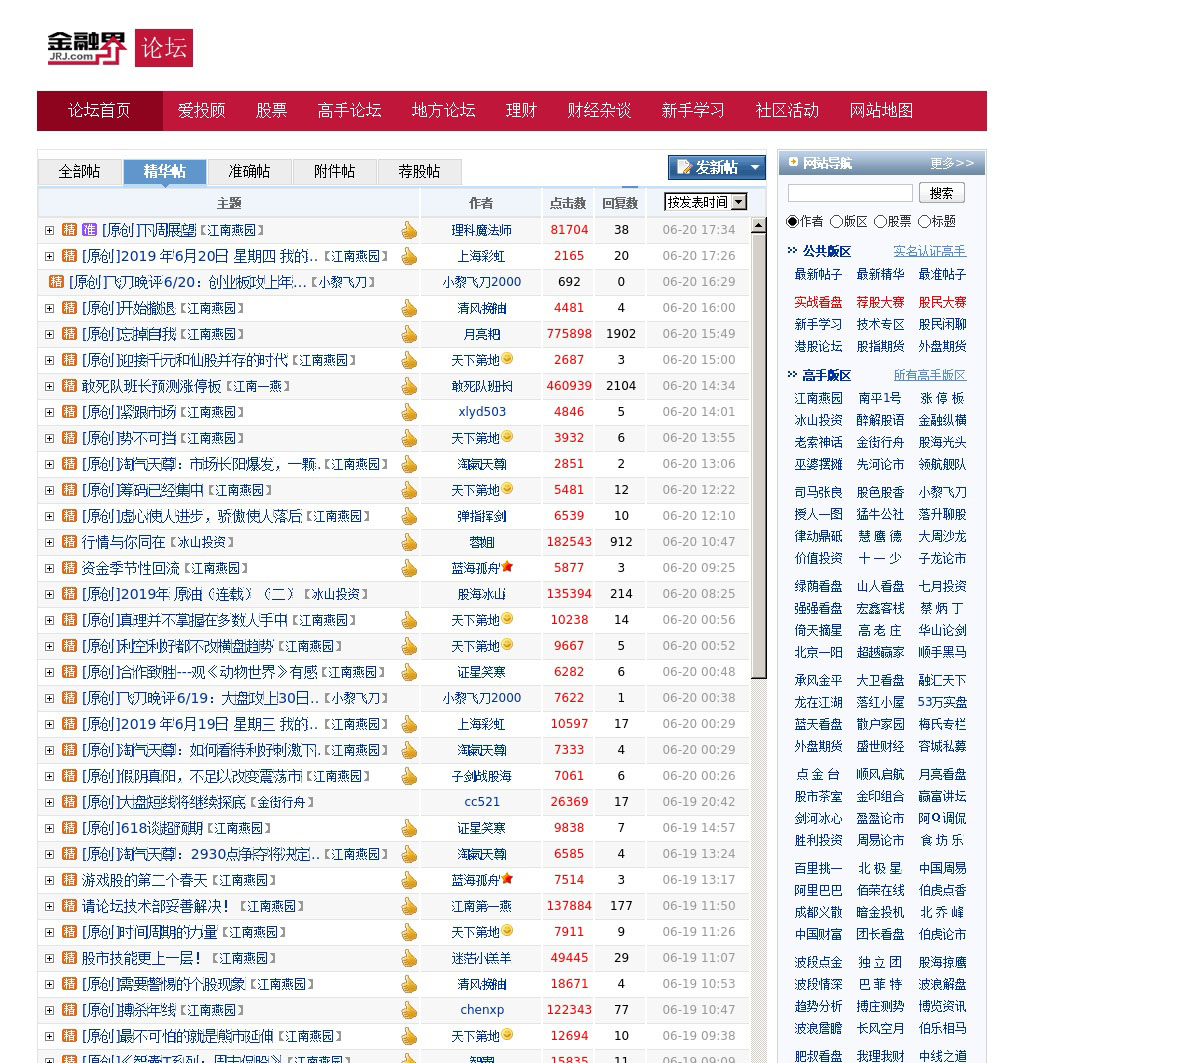Click the JRJ 金融界 logo

(x=88, y=47)
